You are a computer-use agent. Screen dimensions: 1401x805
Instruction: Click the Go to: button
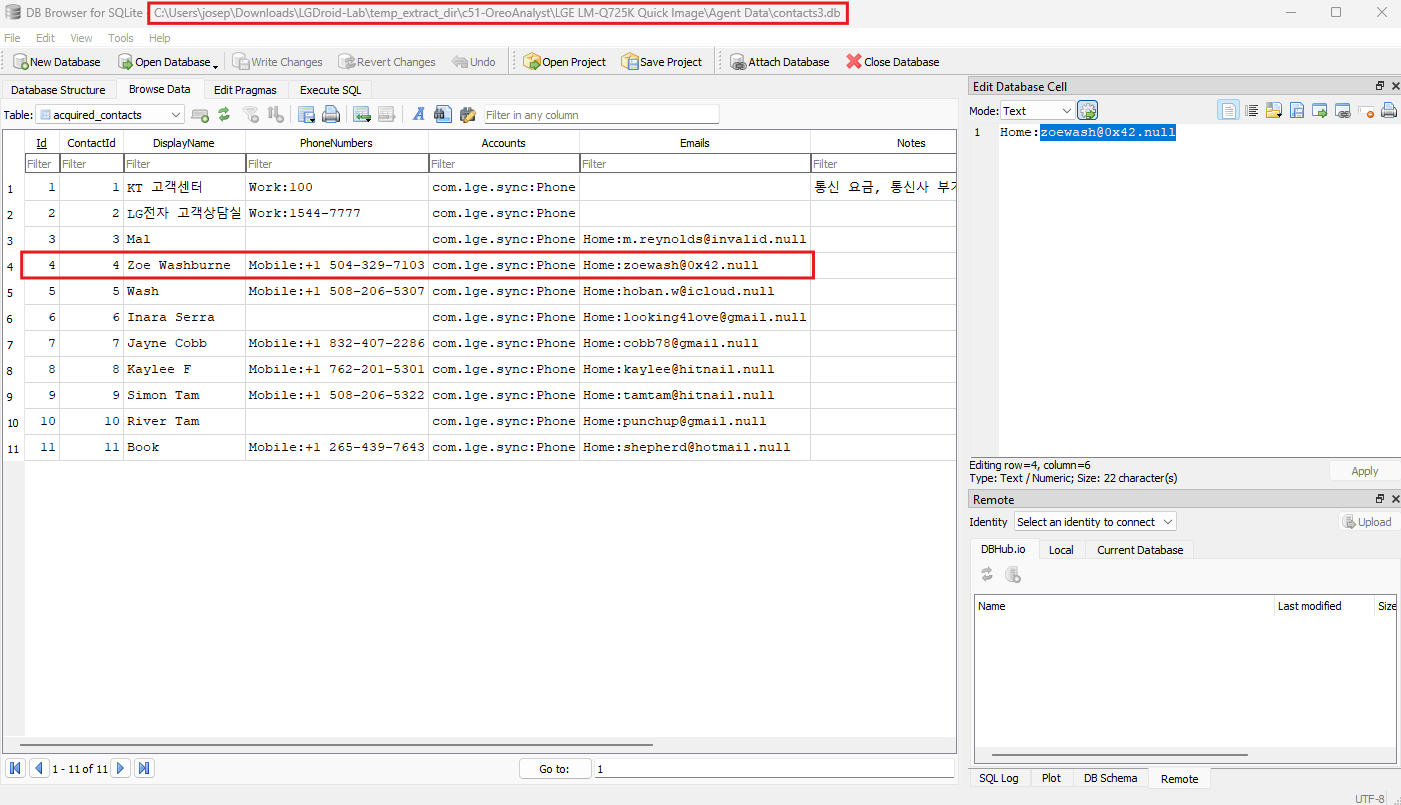pos(554,769)
